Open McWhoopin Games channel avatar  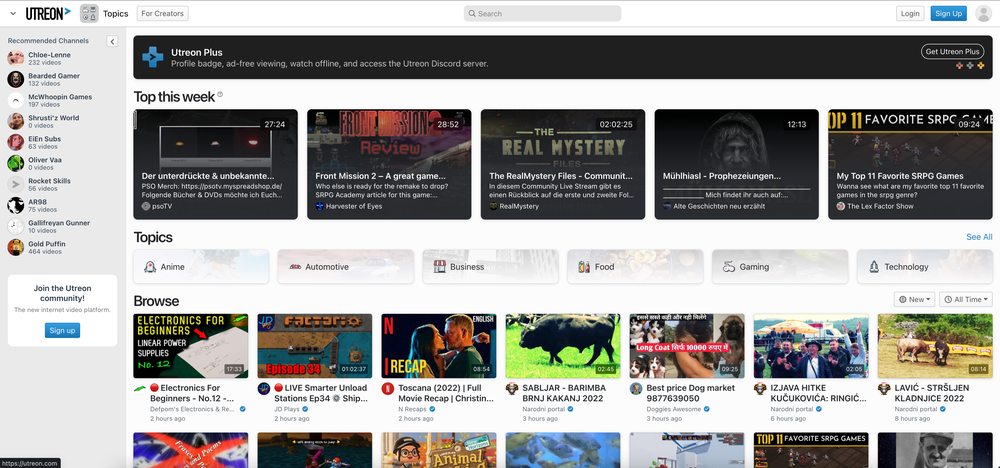click(x=15, y=100)
